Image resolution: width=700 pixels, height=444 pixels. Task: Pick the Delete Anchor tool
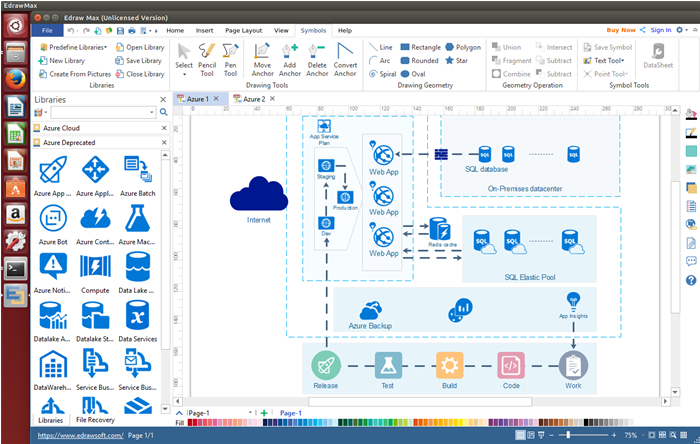[x=317, y=60]
